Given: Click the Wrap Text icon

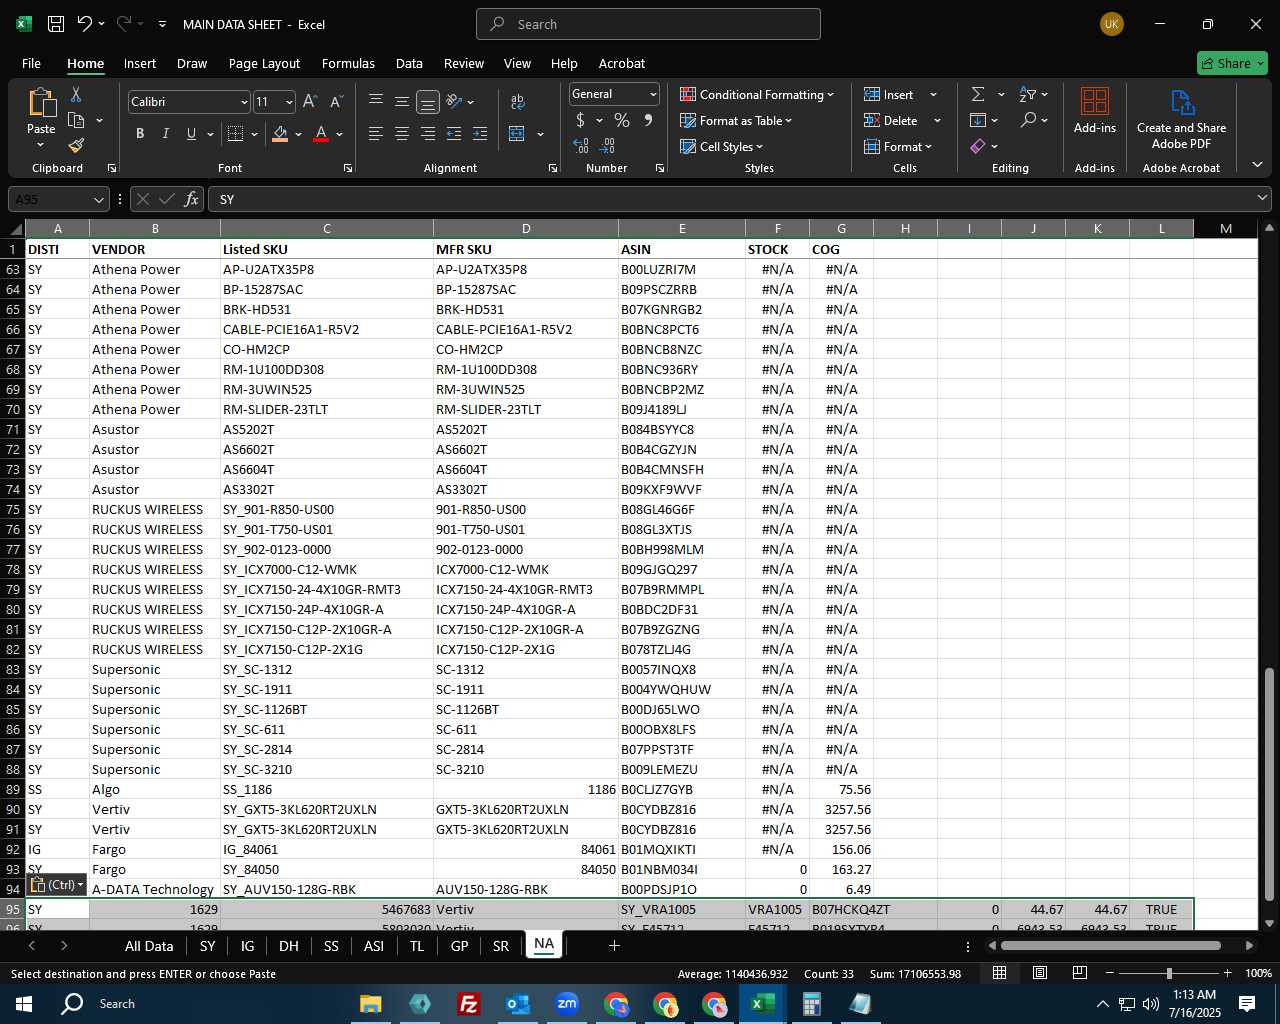Looking at the screenshot, I should tap(517, 101).
